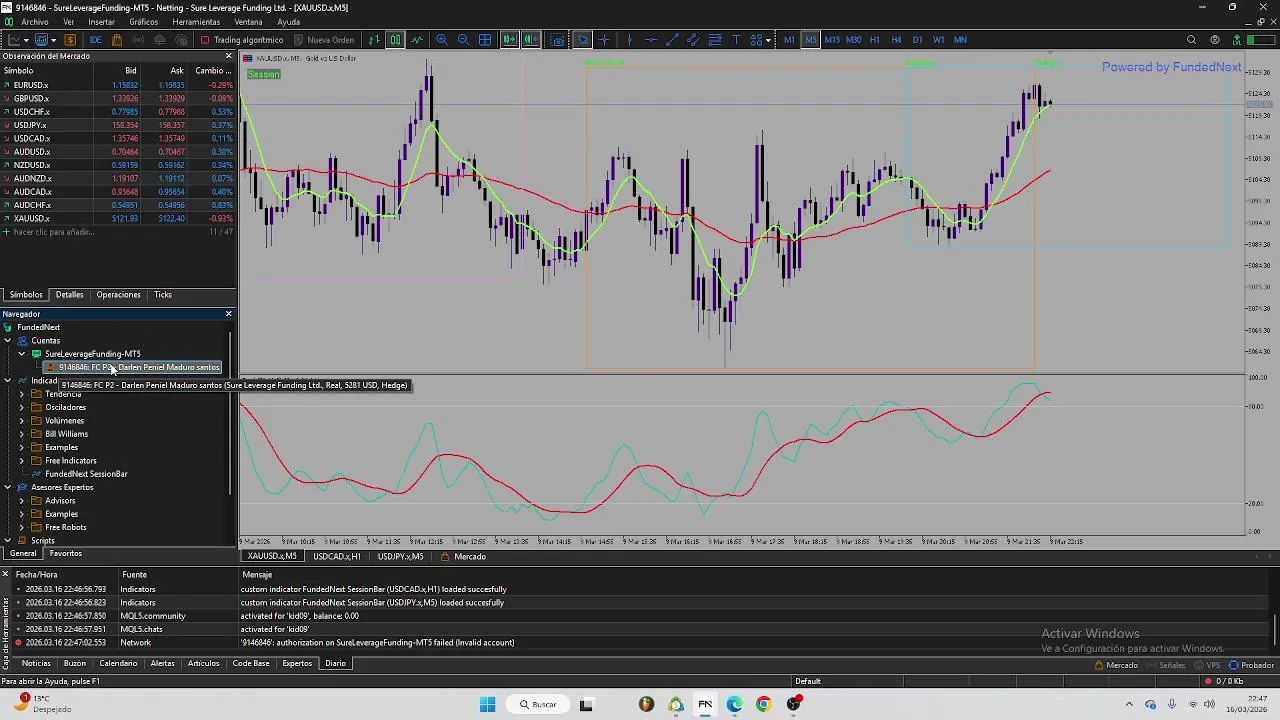Screen dimensions: 1280x720
Task: Open the market shopping bag icon
Action: tap(117, 40)
